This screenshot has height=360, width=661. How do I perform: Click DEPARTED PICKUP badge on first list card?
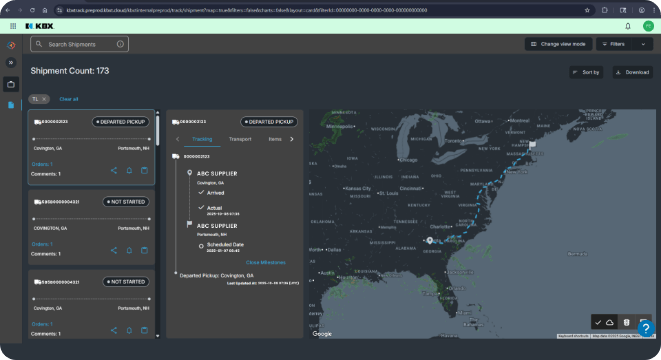click(121, 122)
